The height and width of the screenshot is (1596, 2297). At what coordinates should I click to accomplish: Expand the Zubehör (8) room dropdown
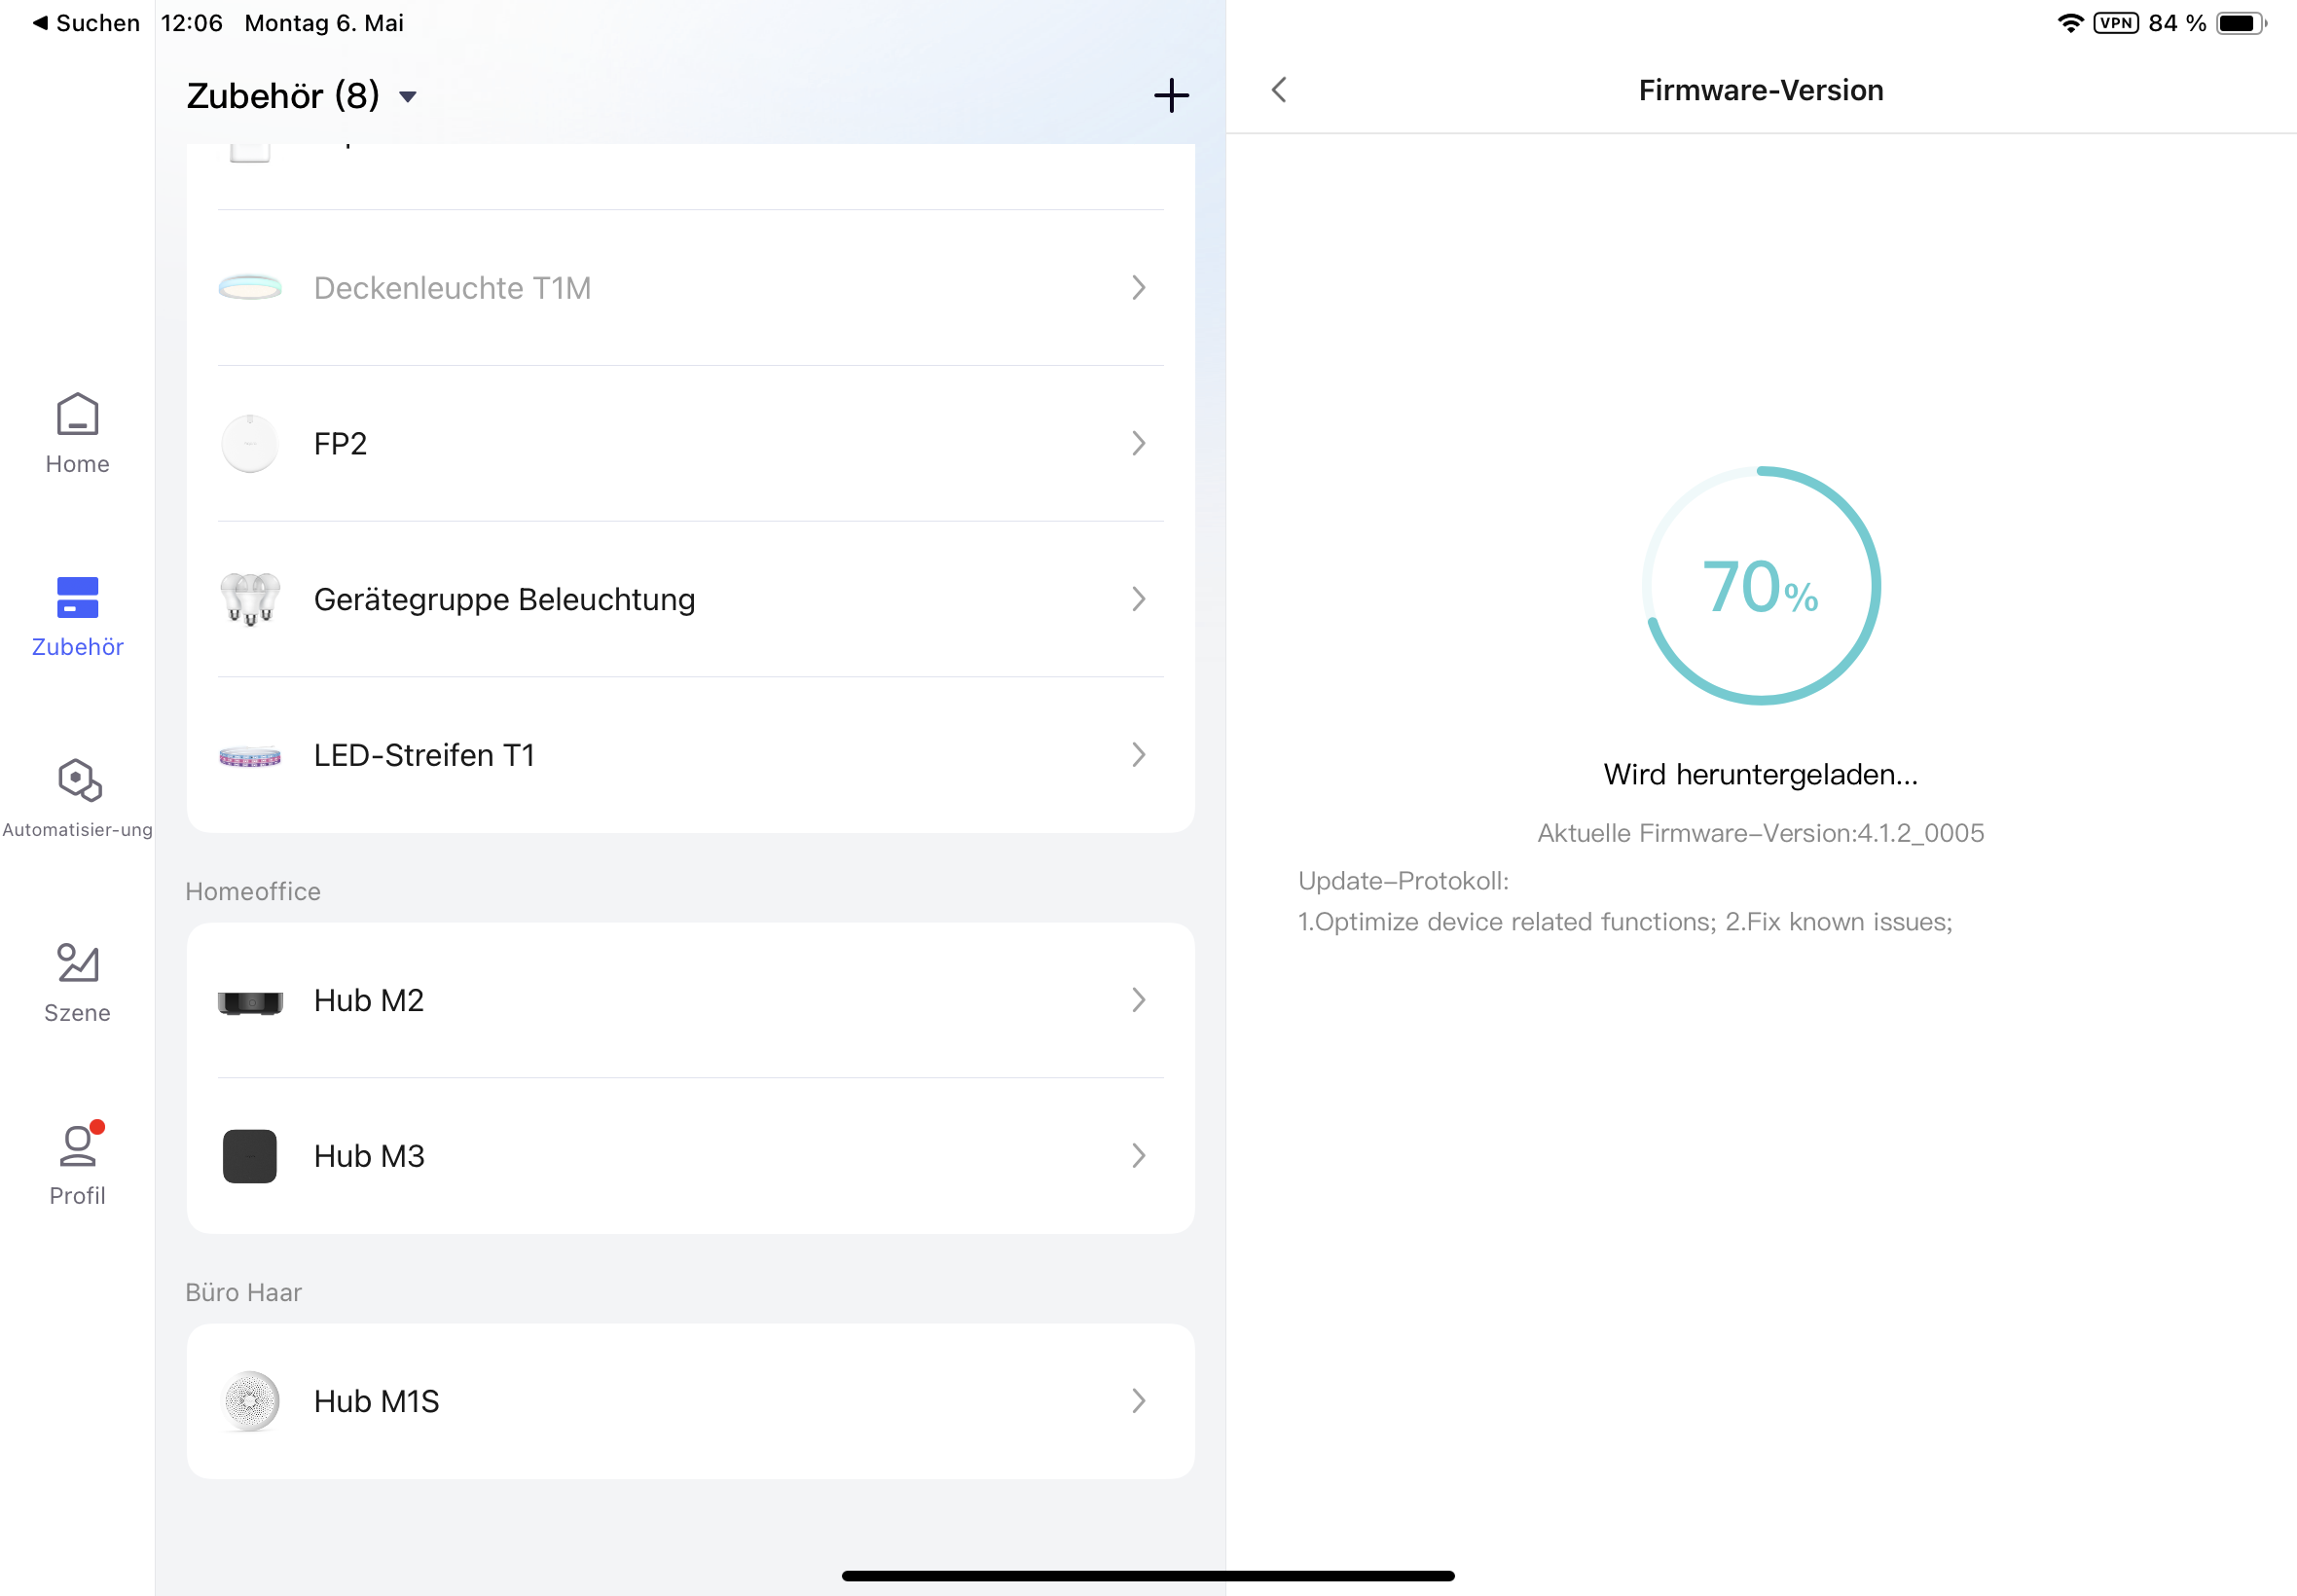407,97
